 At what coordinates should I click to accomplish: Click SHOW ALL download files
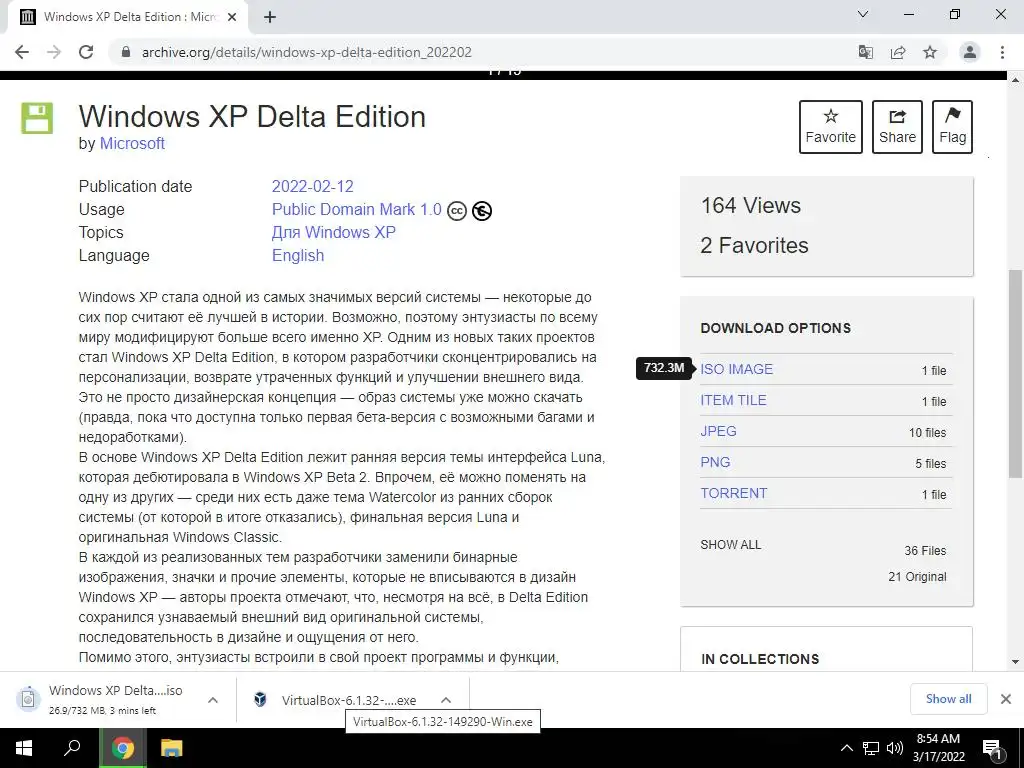coord(731,545)
